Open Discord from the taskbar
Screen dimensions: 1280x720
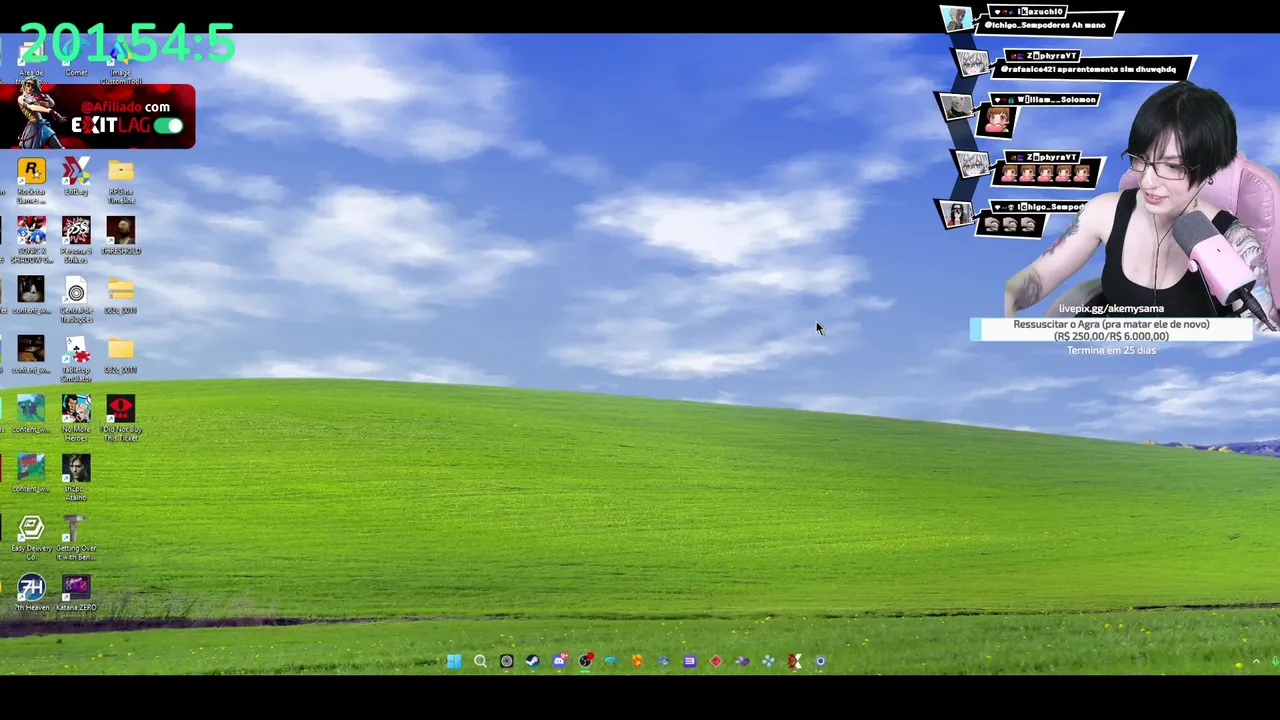[559, 661]
